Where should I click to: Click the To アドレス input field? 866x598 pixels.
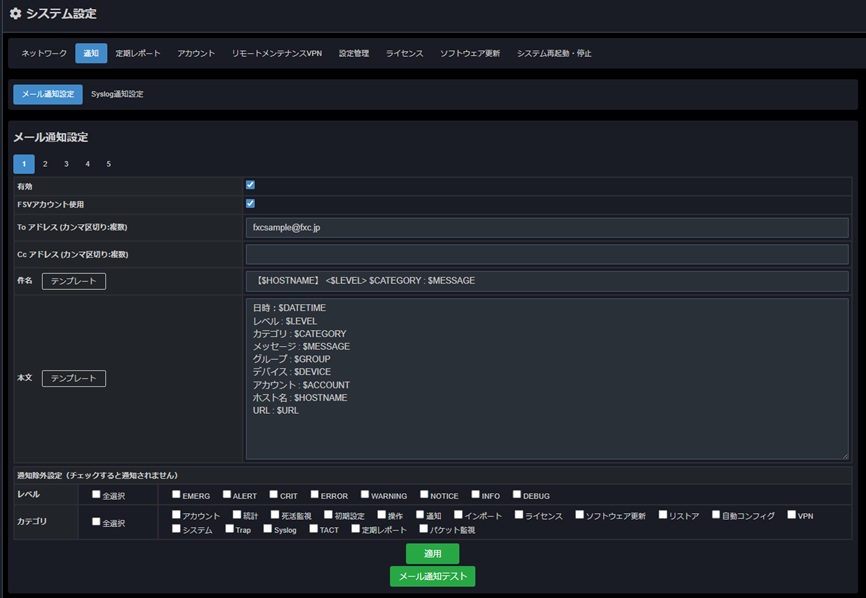click(x=547, y=227)
